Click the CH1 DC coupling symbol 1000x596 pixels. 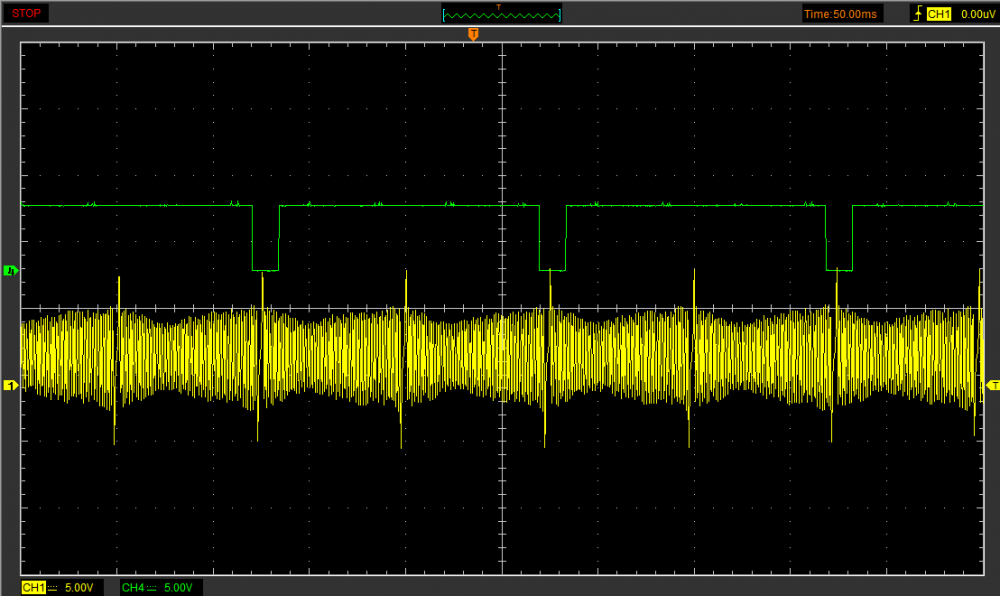point(53,587)
